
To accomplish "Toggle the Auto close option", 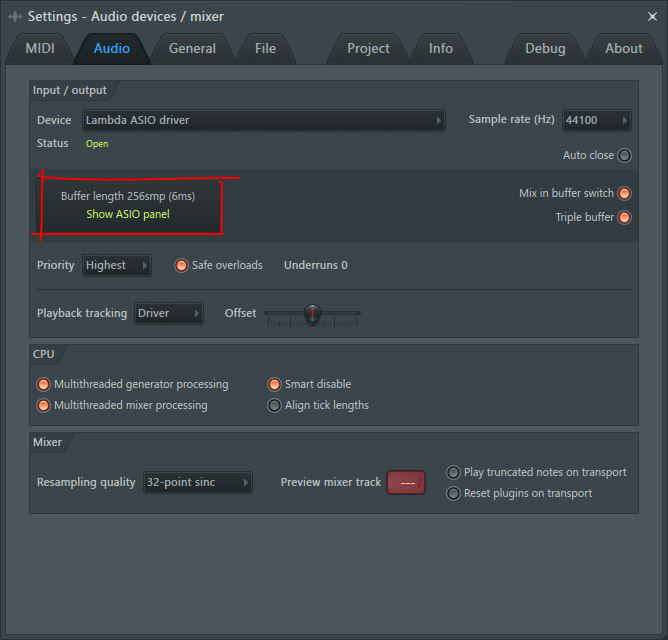I will pyautogui.click(x=624, y=155).
